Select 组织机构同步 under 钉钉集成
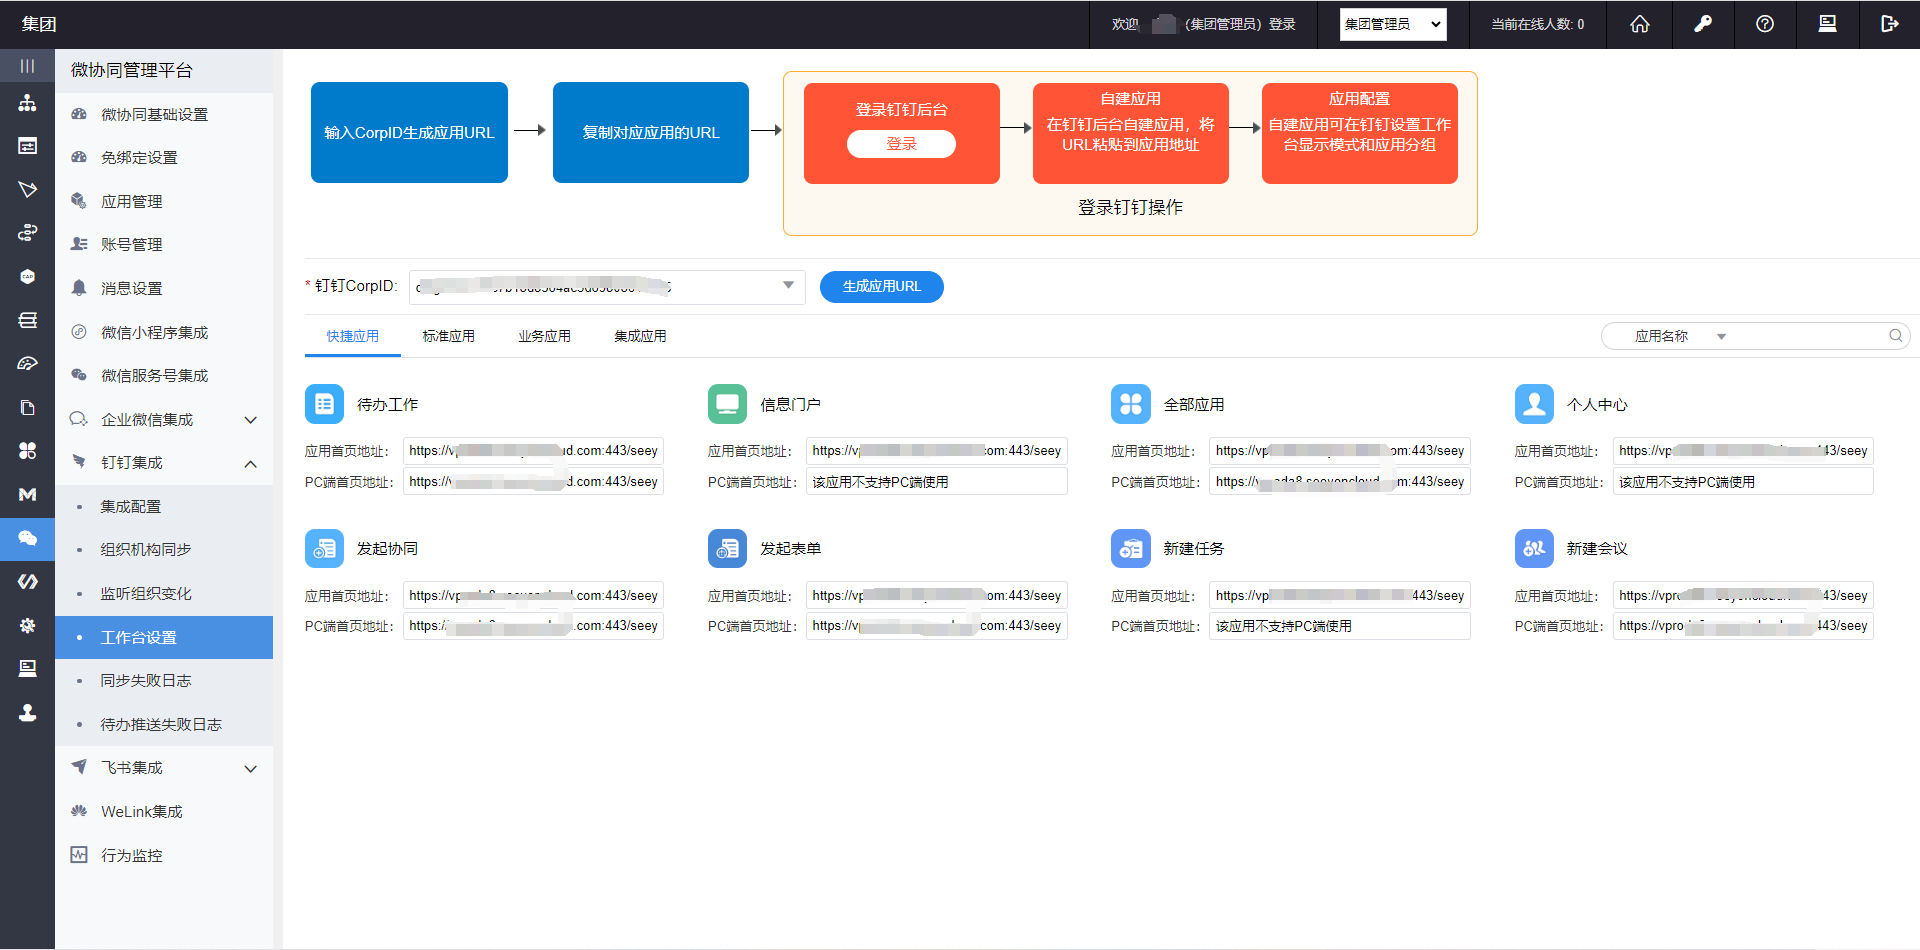The width and height of the screenshot is (1920, 950). click(163, 550)
